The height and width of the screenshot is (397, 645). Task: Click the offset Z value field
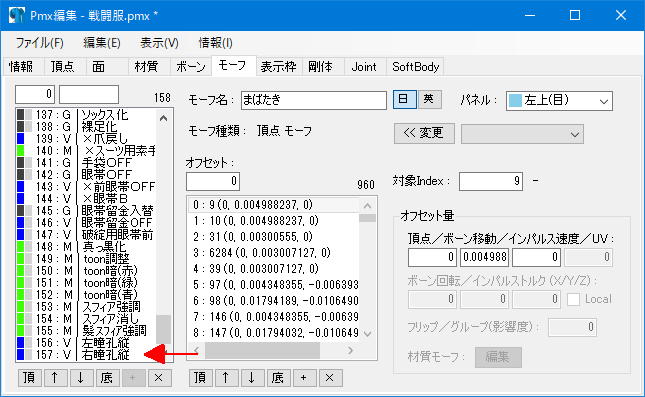click(x=536, y=258)
